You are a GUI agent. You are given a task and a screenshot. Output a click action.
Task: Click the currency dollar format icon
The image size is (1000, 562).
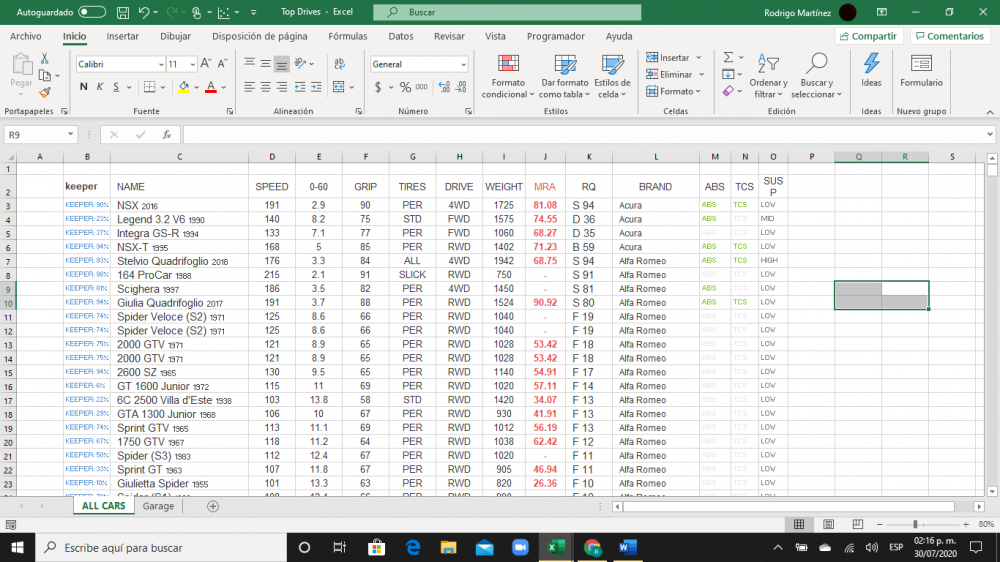pyautogui.click(x=378, y=87)
